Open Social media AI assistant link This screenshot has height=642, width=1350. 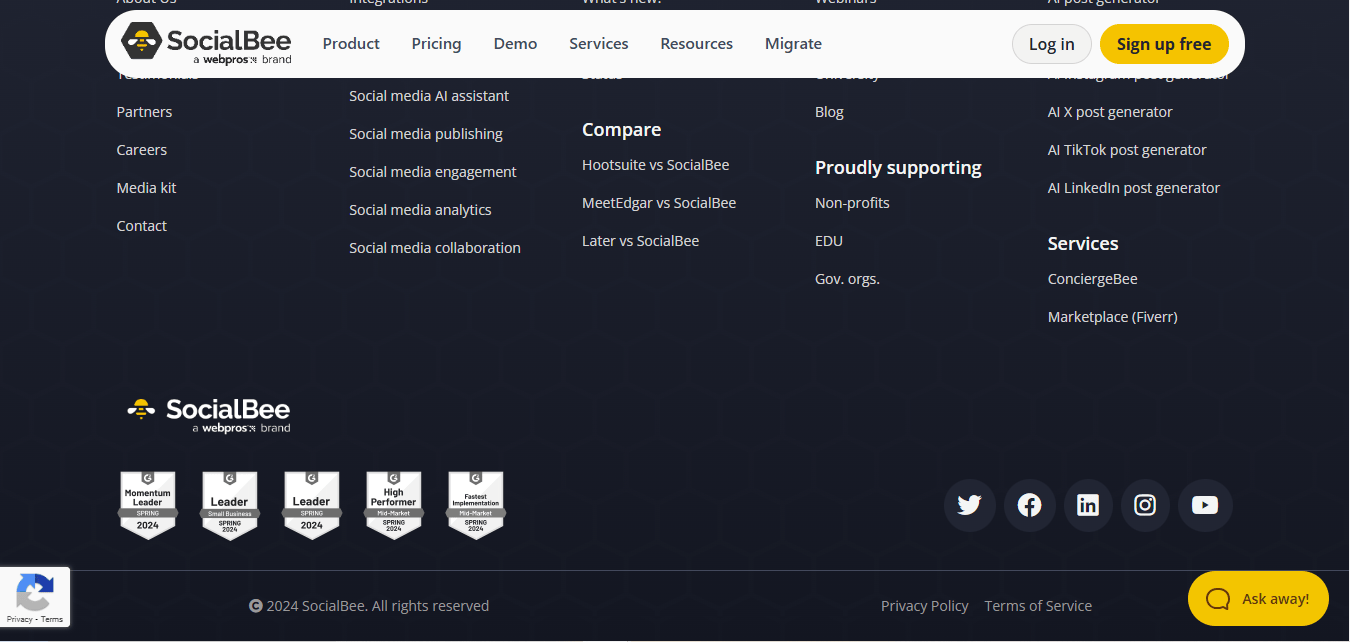[429, 96]
